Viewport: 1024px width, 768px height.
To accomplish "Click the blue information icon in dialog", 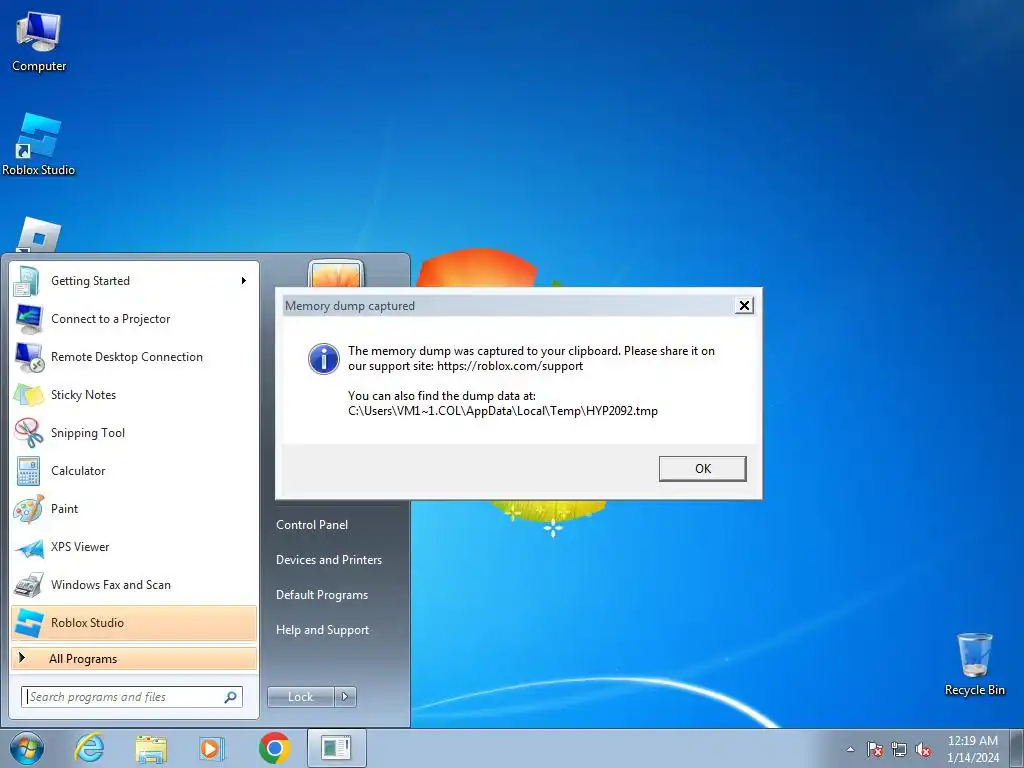I will coord(323,359).
